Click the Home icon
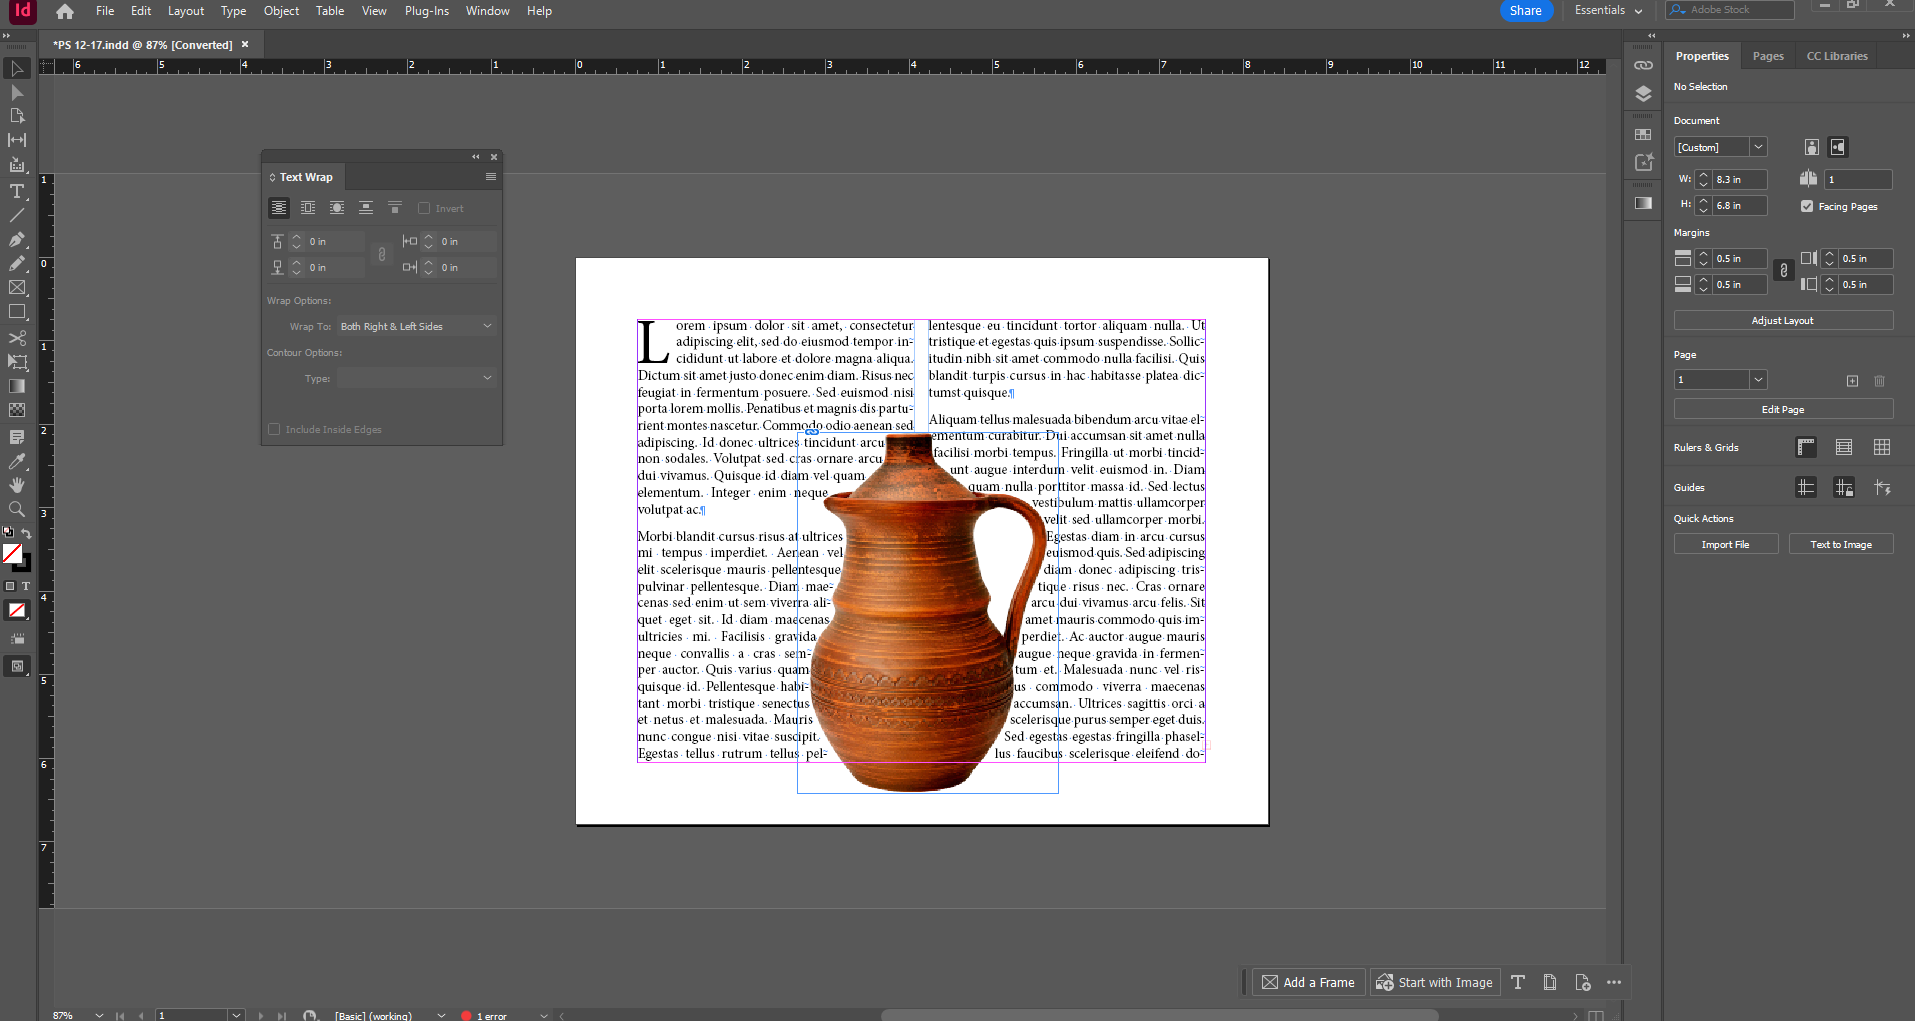 point(65,11)
